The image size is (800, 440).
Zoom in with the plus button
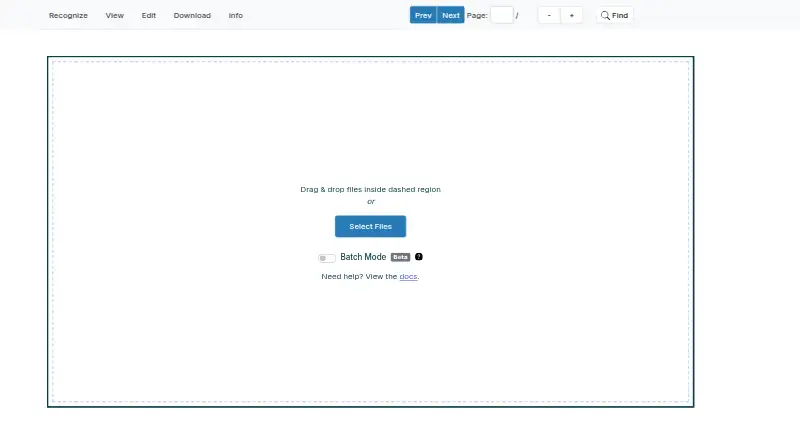point(571,15)
